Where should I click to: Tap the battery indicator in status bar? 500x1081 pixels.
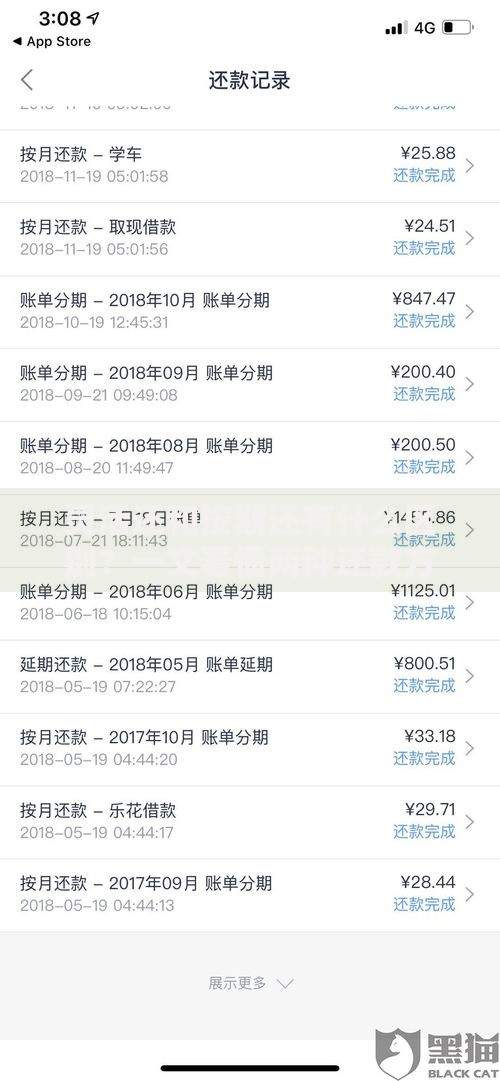(458, 28)
